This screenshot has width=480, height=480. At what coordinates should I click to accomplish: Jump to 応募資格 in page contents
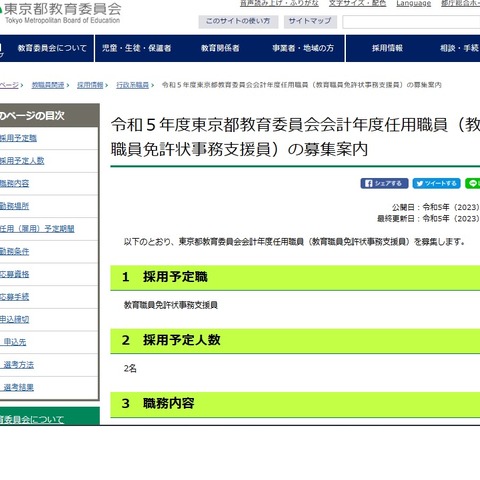pyautogui.click(x=15, y=274)
